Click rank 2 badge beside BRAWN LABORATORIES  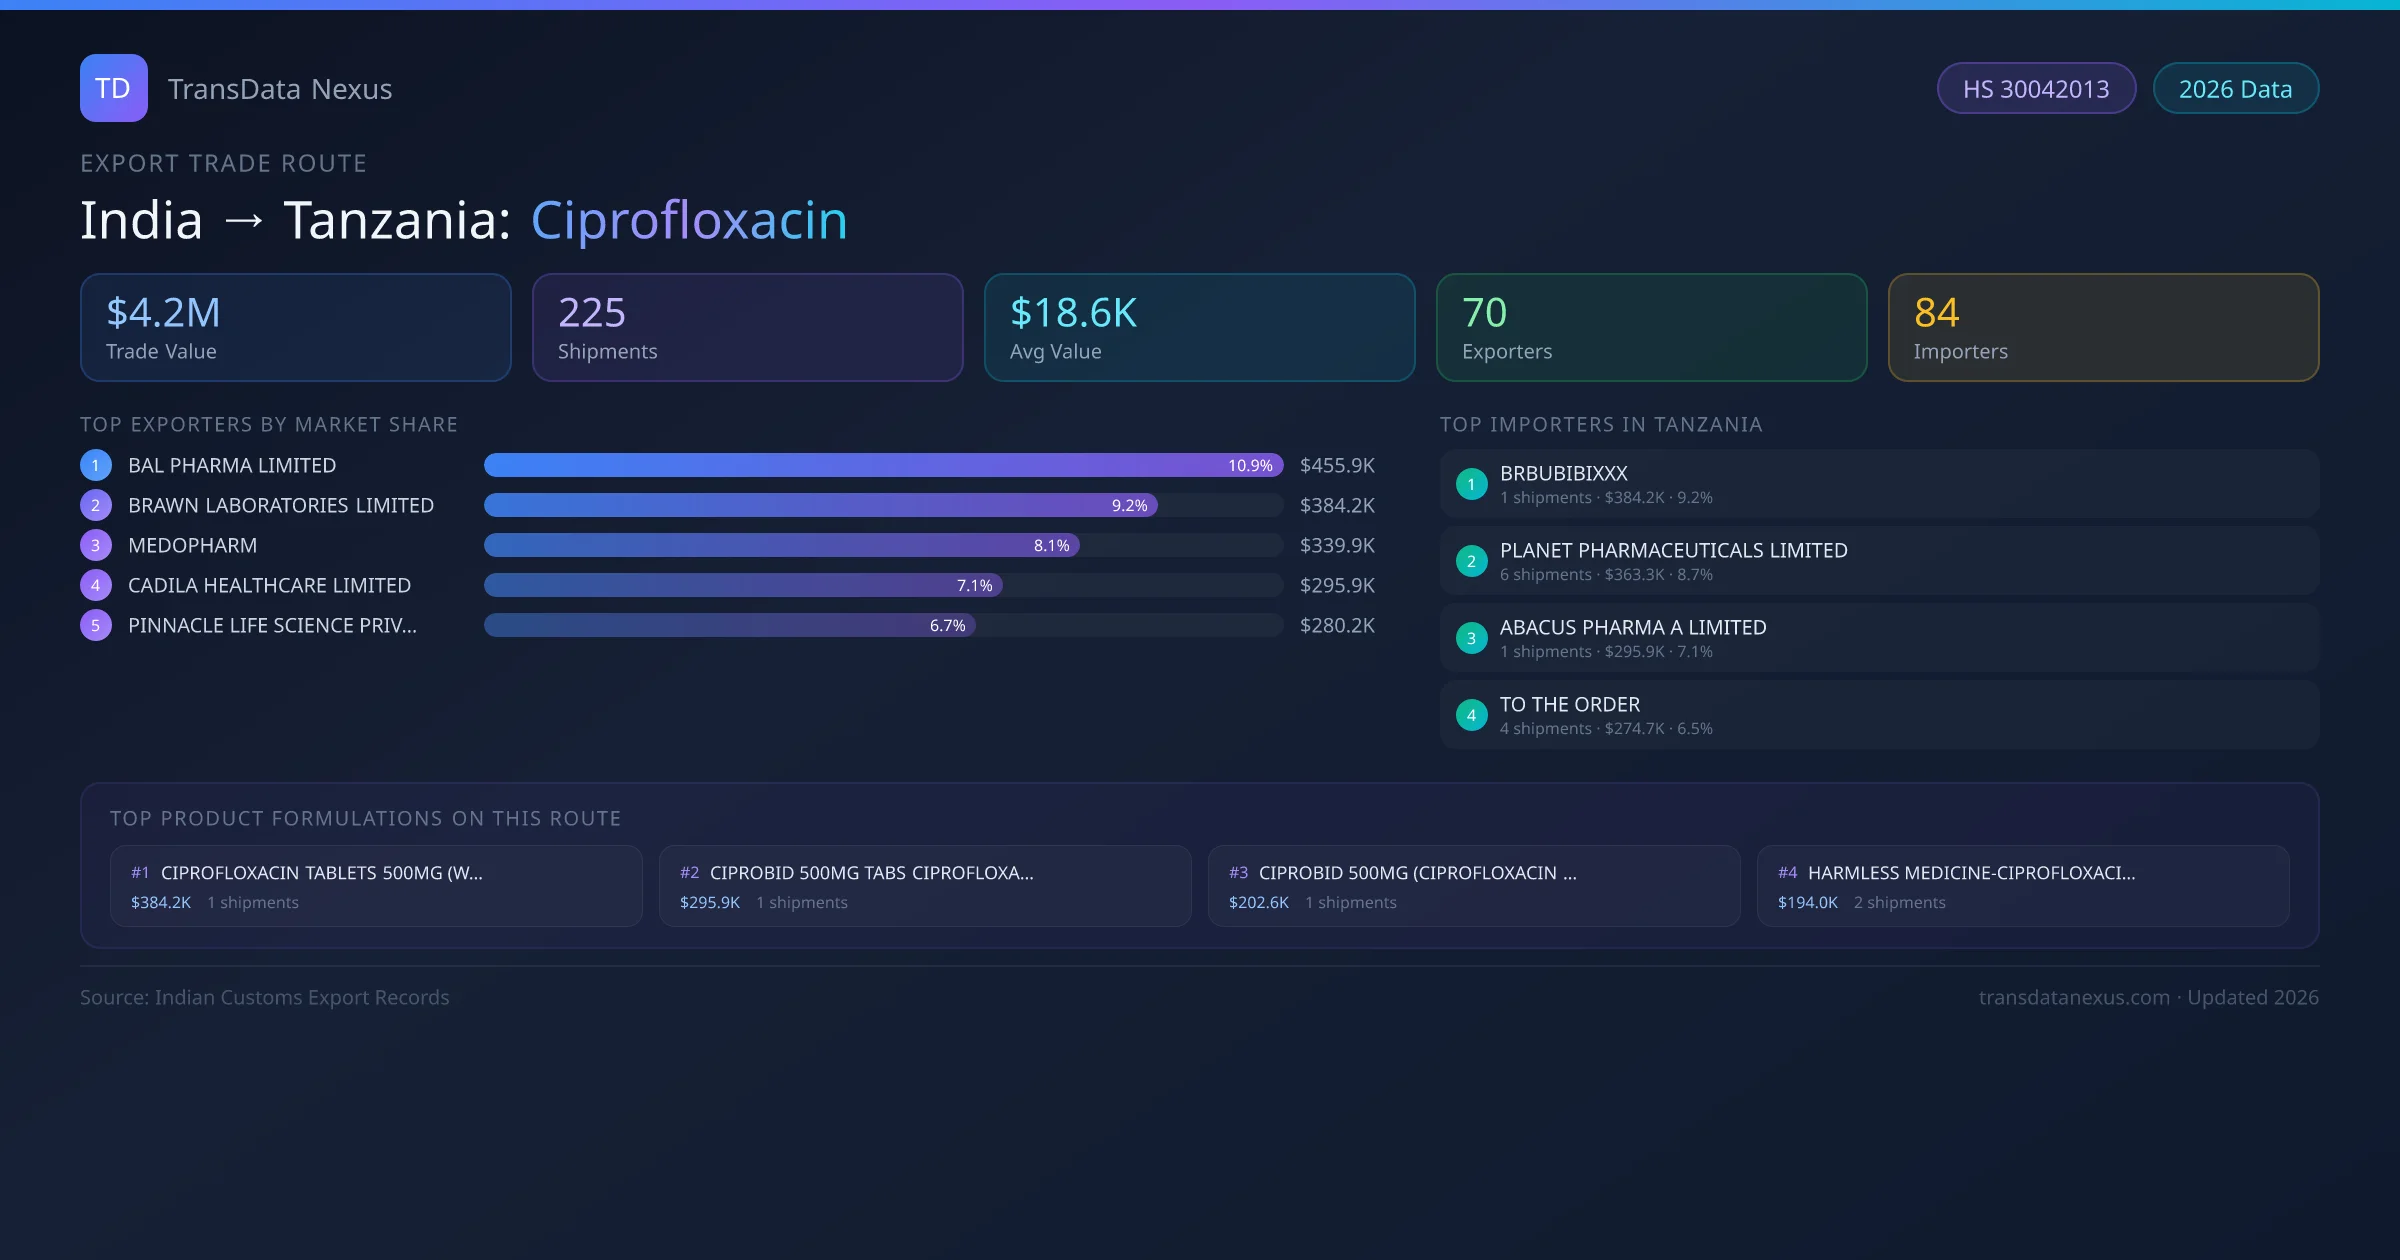96,505
